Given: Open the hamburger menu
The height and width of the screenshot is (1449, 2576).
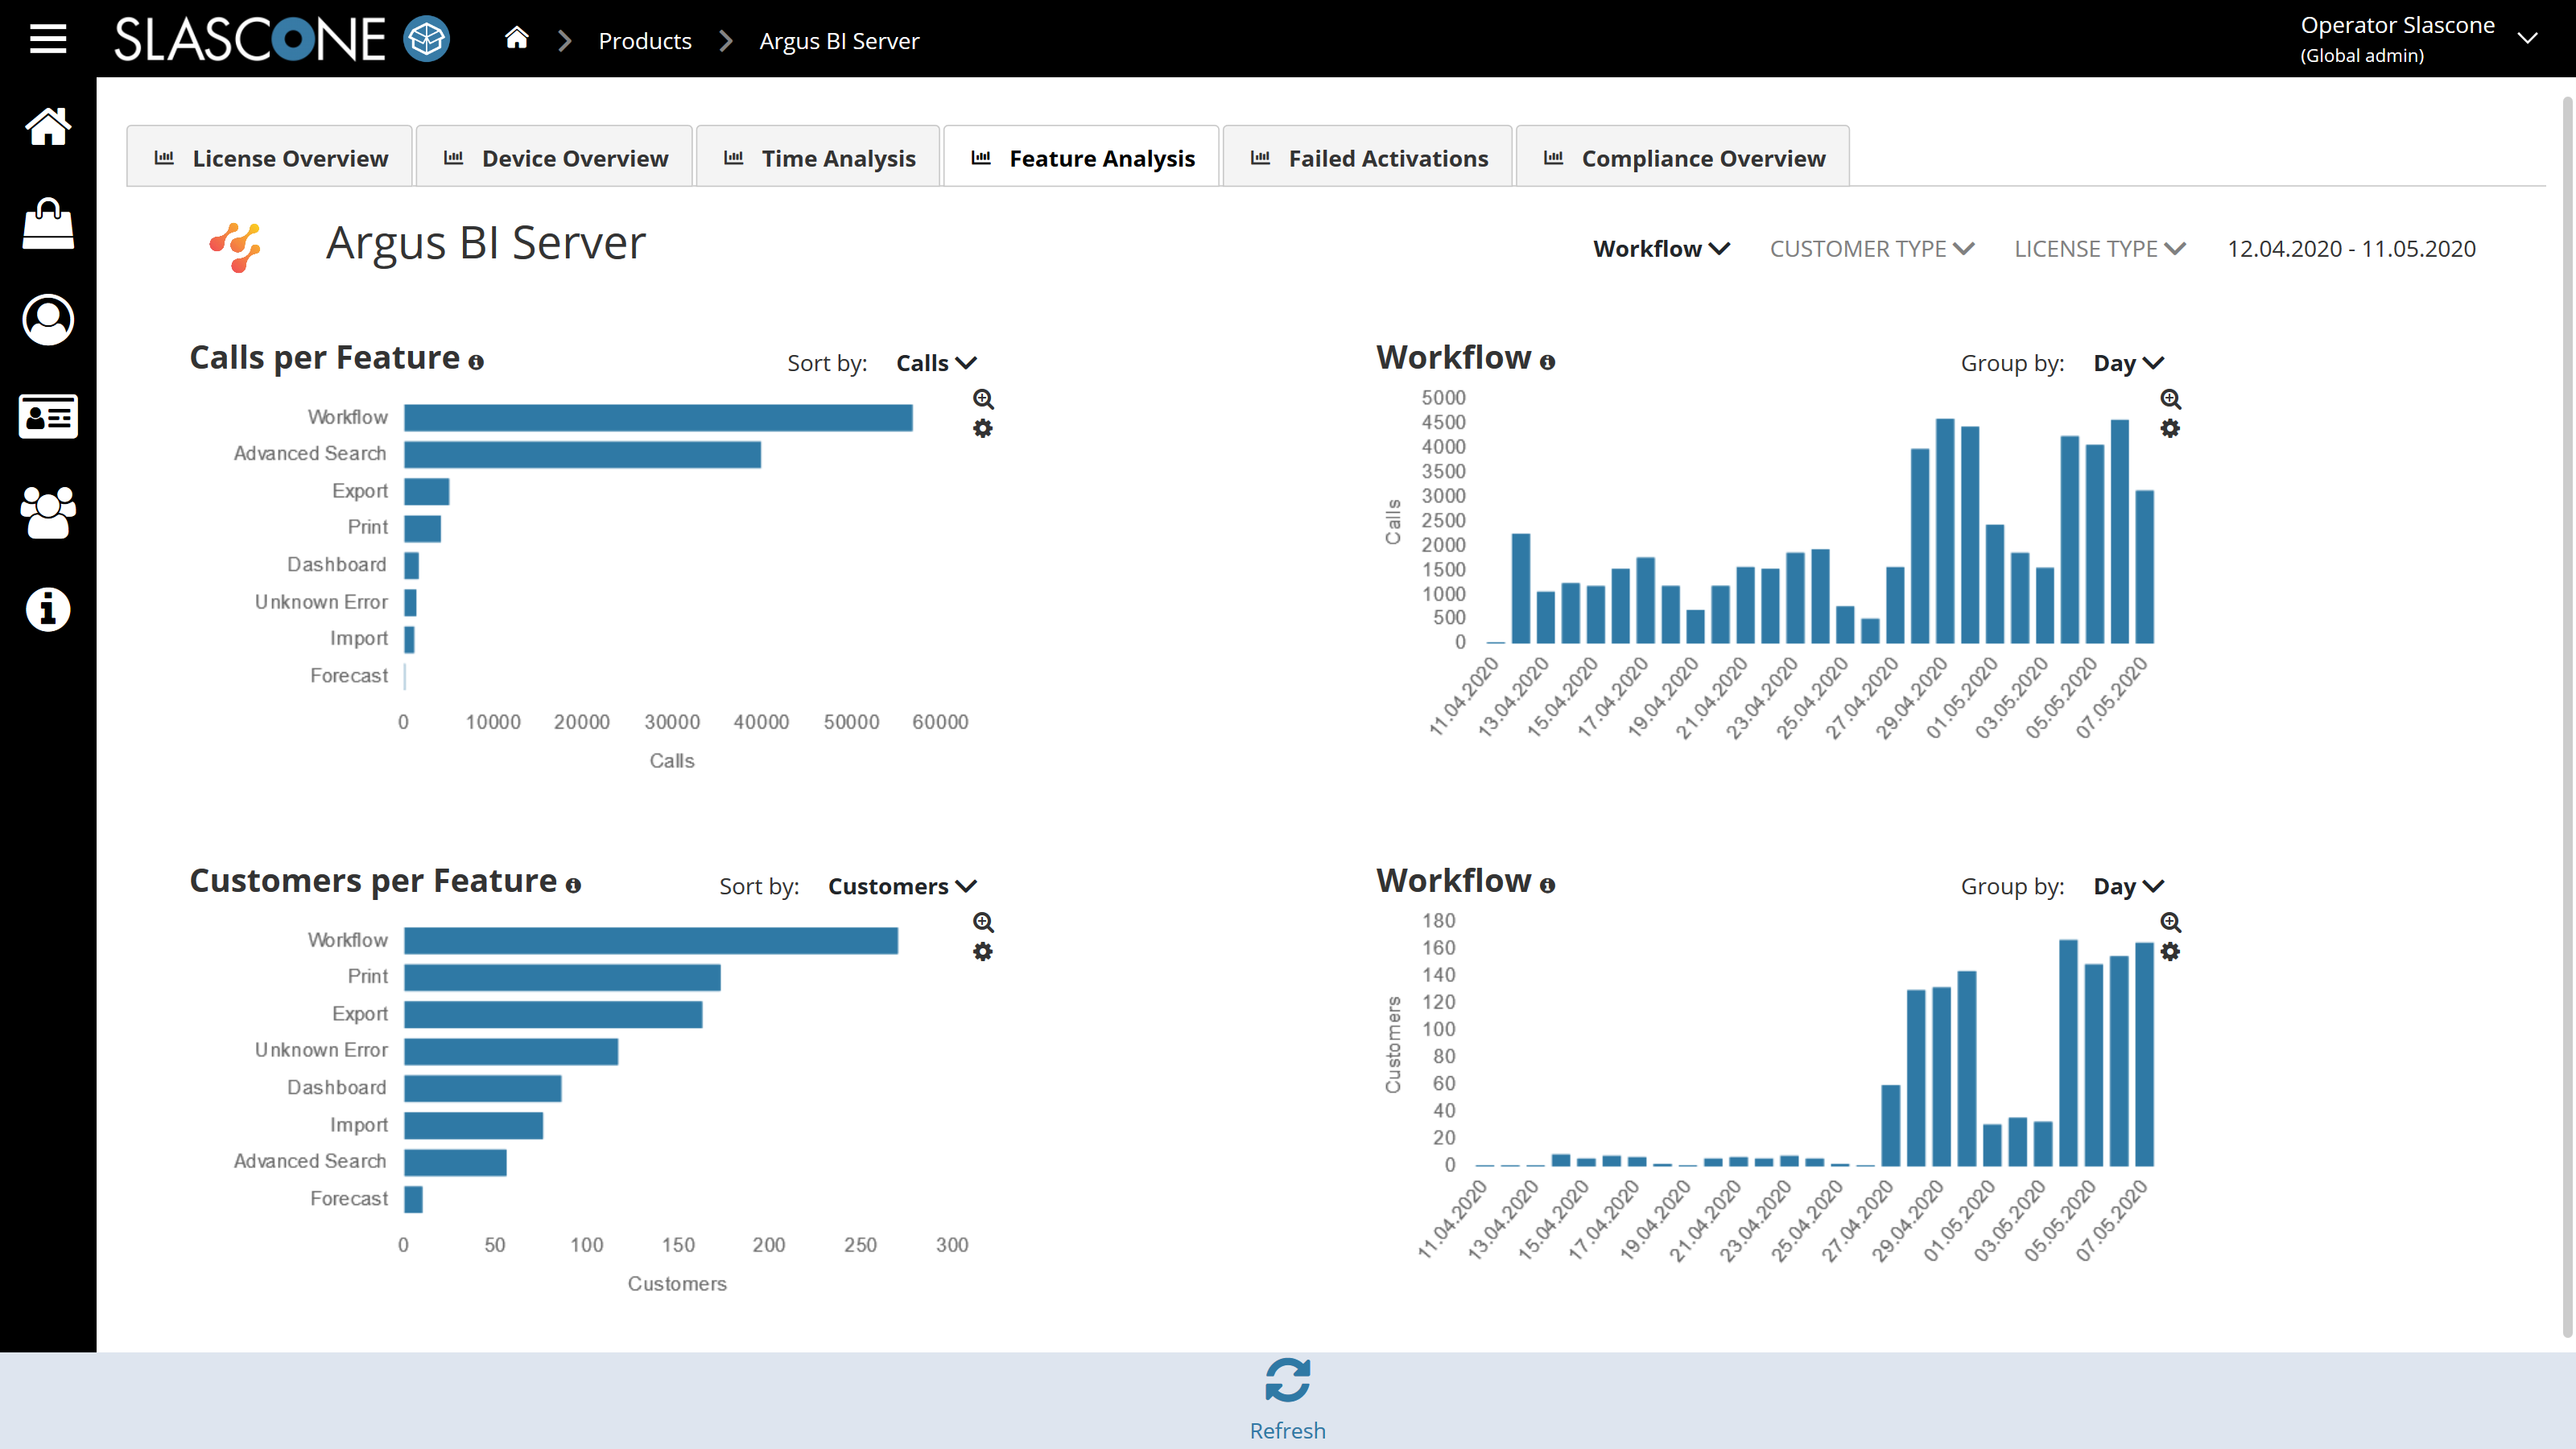Looking at the screenshot, I should coord(47,39).
